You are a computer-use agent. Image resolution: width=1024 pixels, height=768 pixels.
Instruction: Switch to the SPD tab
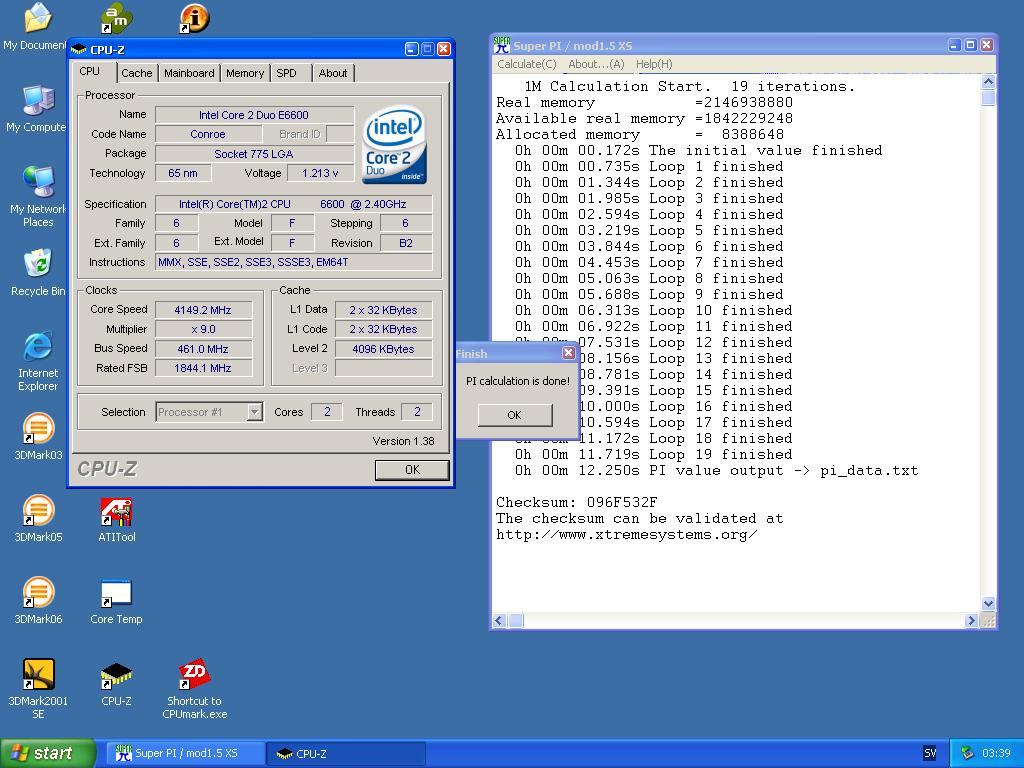click(286, 73)
